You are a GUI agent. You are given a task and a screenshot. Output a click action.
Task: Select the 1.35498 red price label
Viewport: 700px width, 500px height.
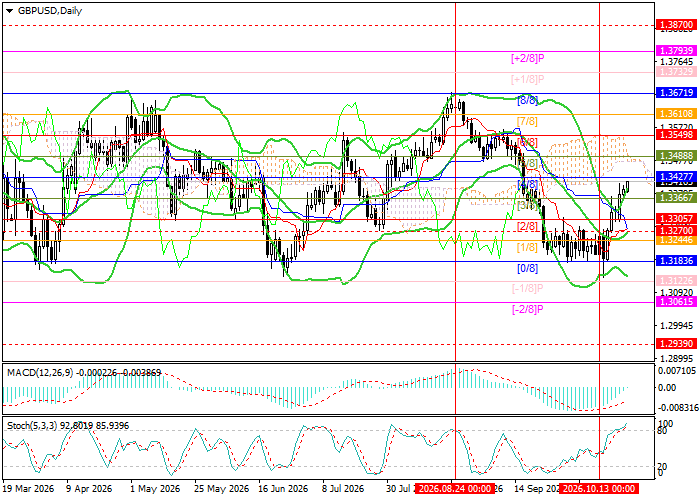[x=677, y=135]
